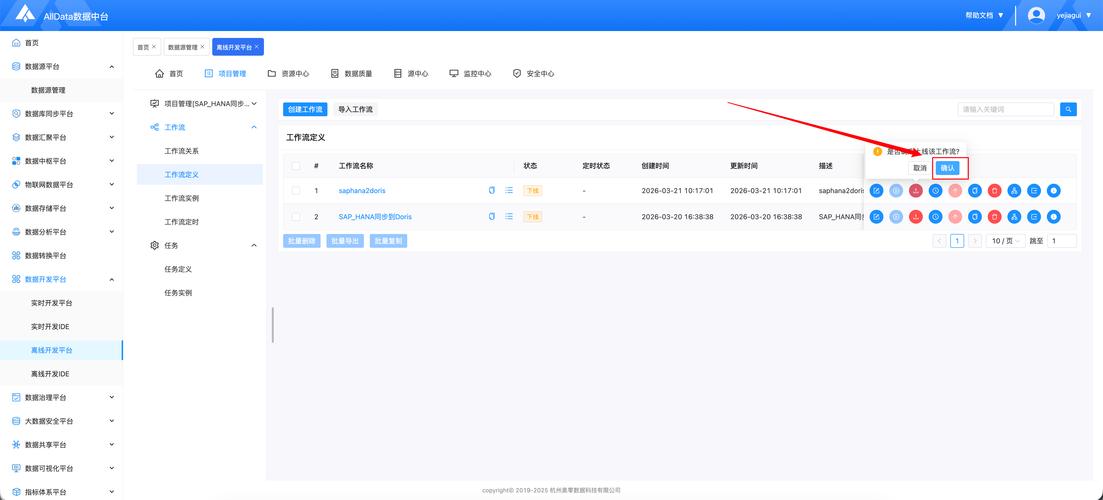Click the 创建工作流 button
This screenshot has height=500, width=1103.
305,109
